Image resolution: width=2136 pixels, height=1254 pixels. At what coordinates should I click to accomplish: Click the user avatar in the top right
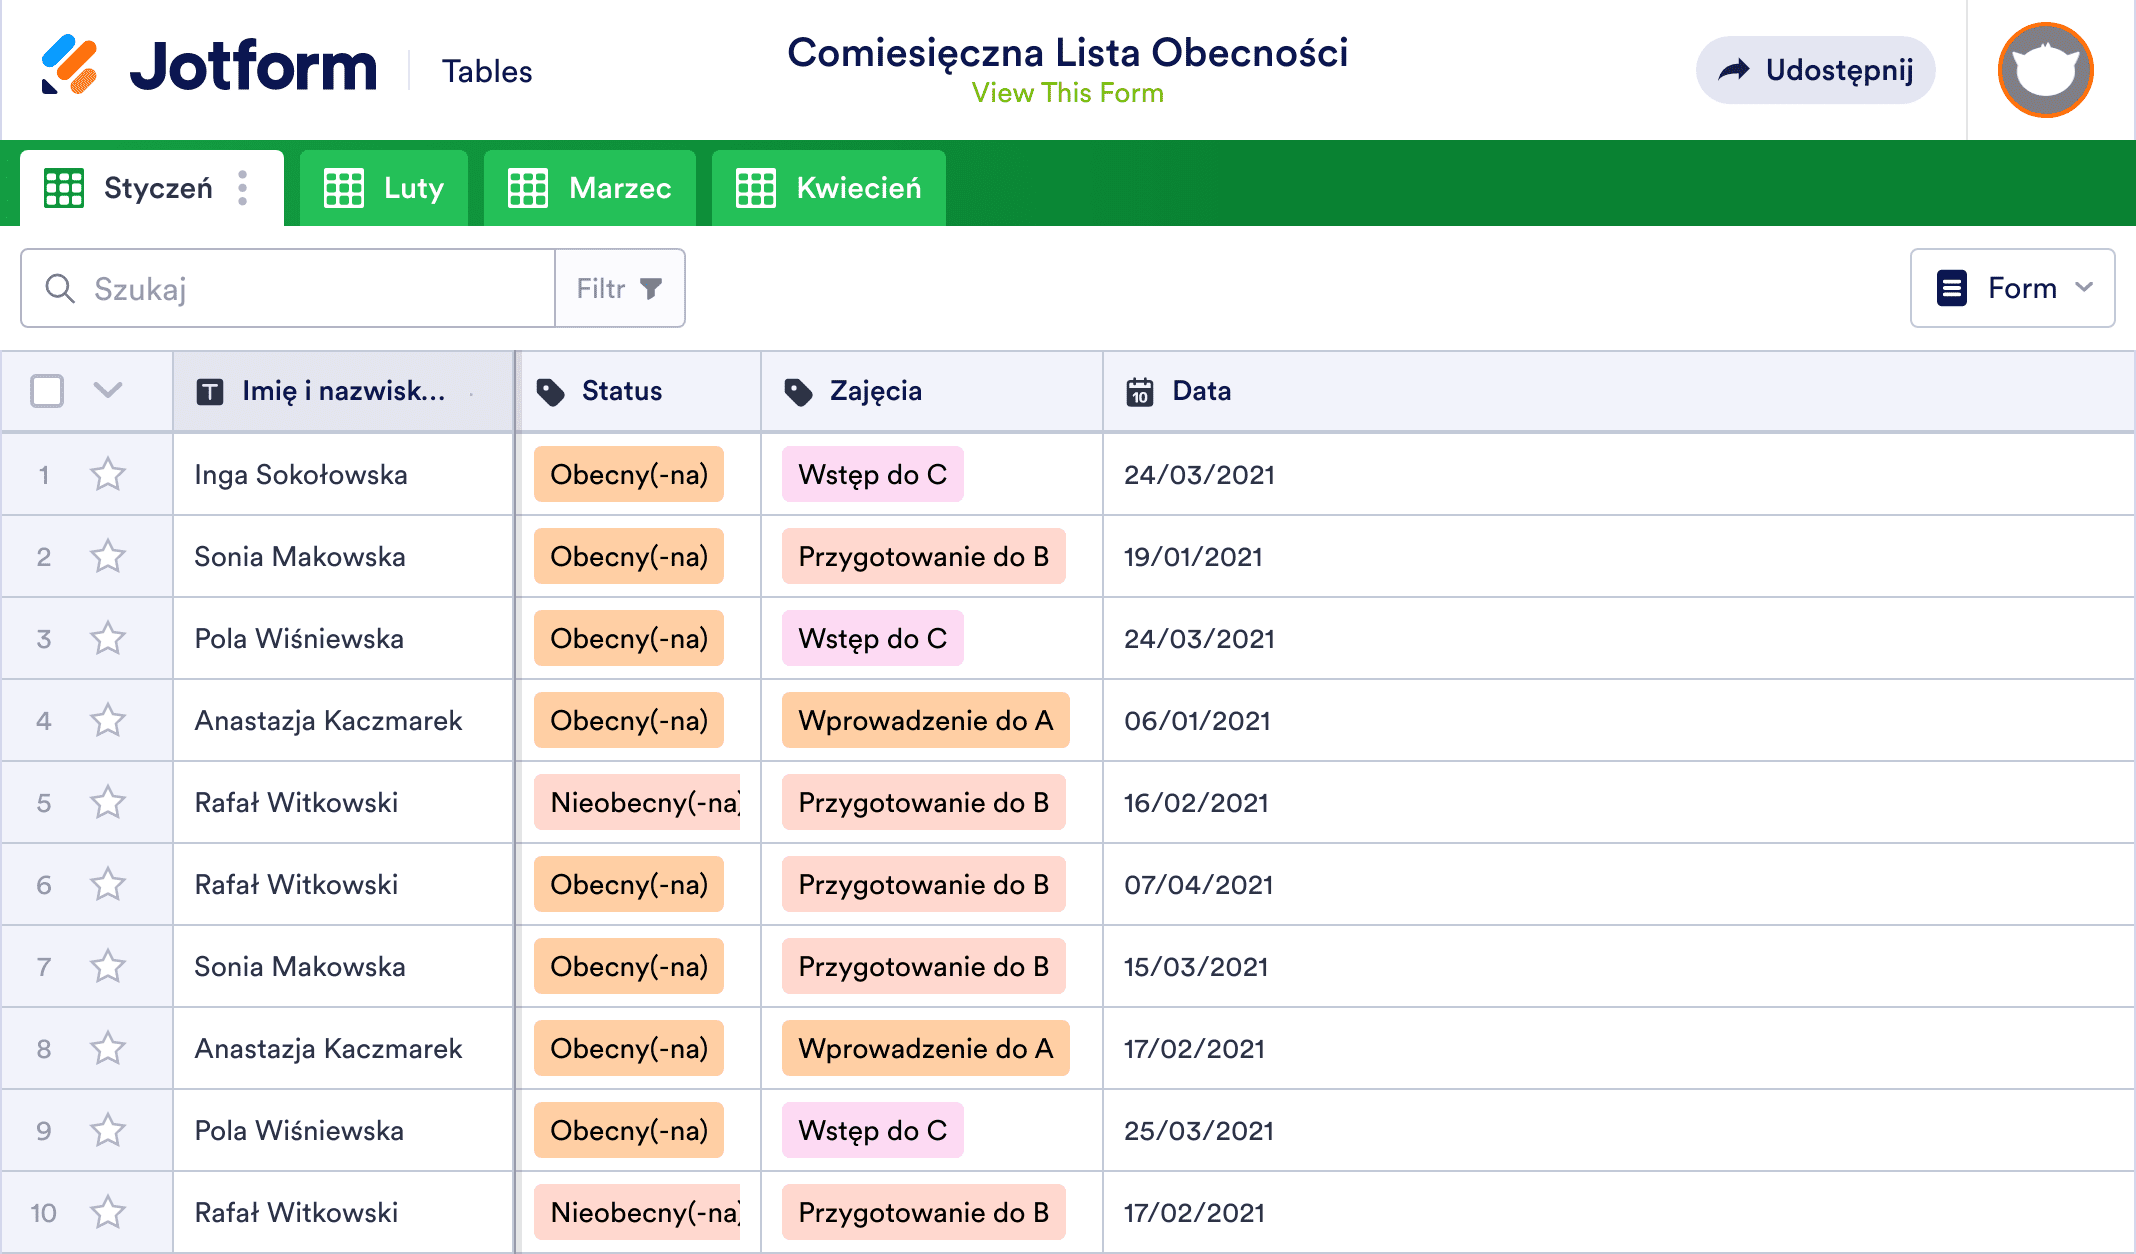pyautogui.click(x=2044, y=69)
